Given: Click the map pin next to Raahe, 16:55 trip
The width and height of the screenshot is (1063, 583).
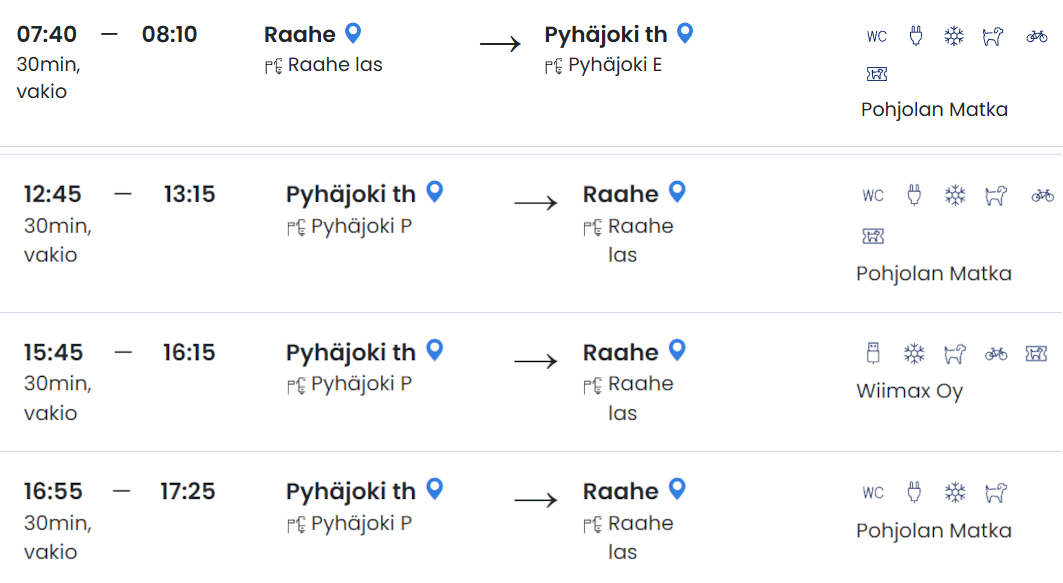Looking at the screenshot, I should pos(675,489).
